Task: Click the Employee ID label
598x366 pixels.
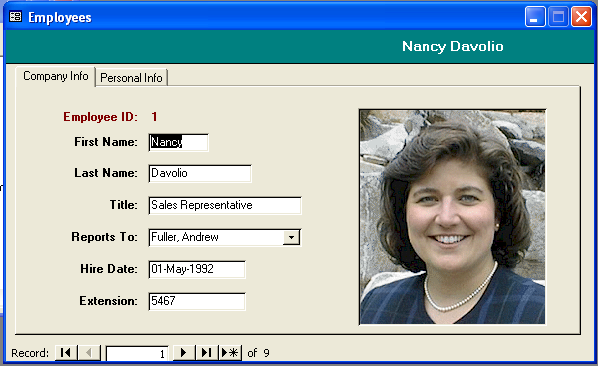Action: pos(100,117)
